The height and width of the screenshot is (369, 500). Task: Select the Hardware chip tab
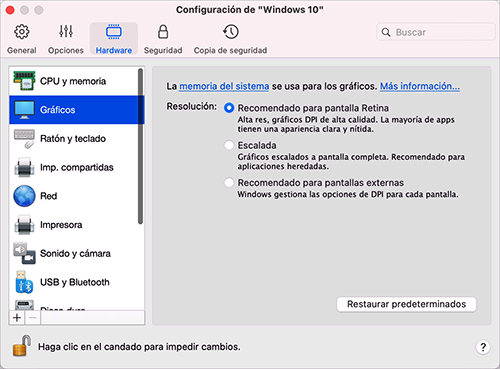tap(114, 39)
